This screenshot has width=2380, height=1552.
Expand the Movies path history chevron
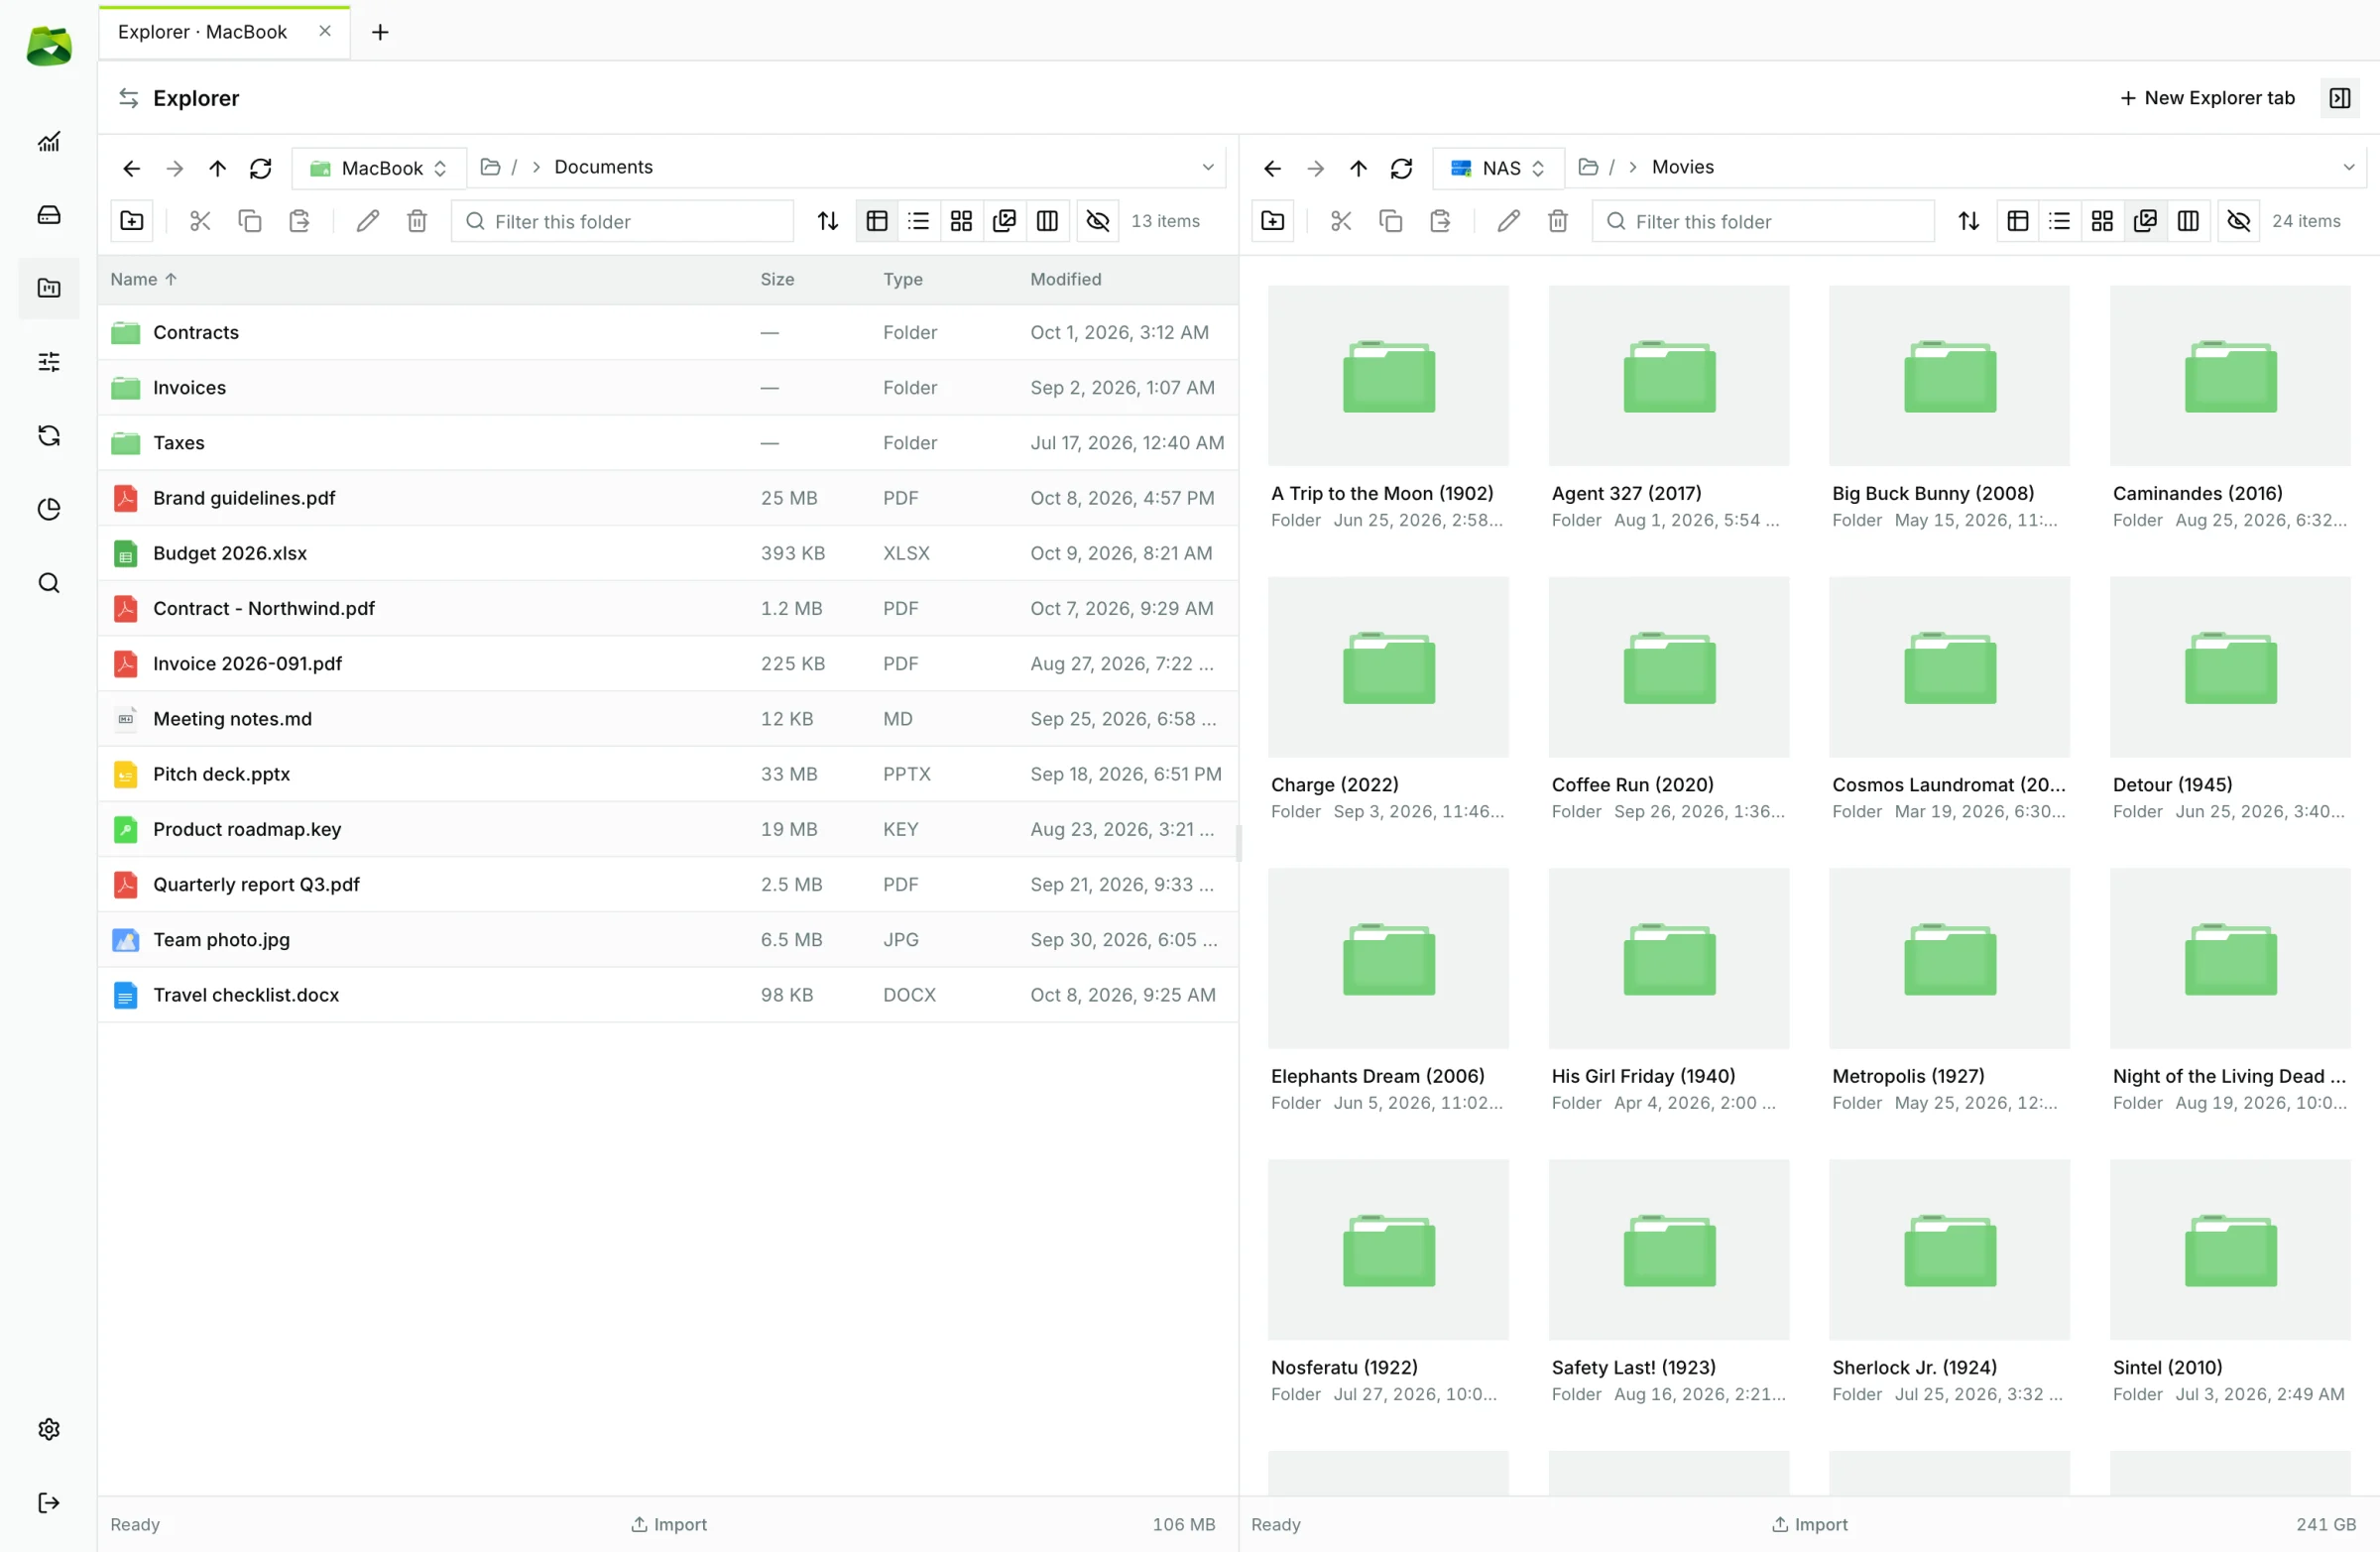2349,167
